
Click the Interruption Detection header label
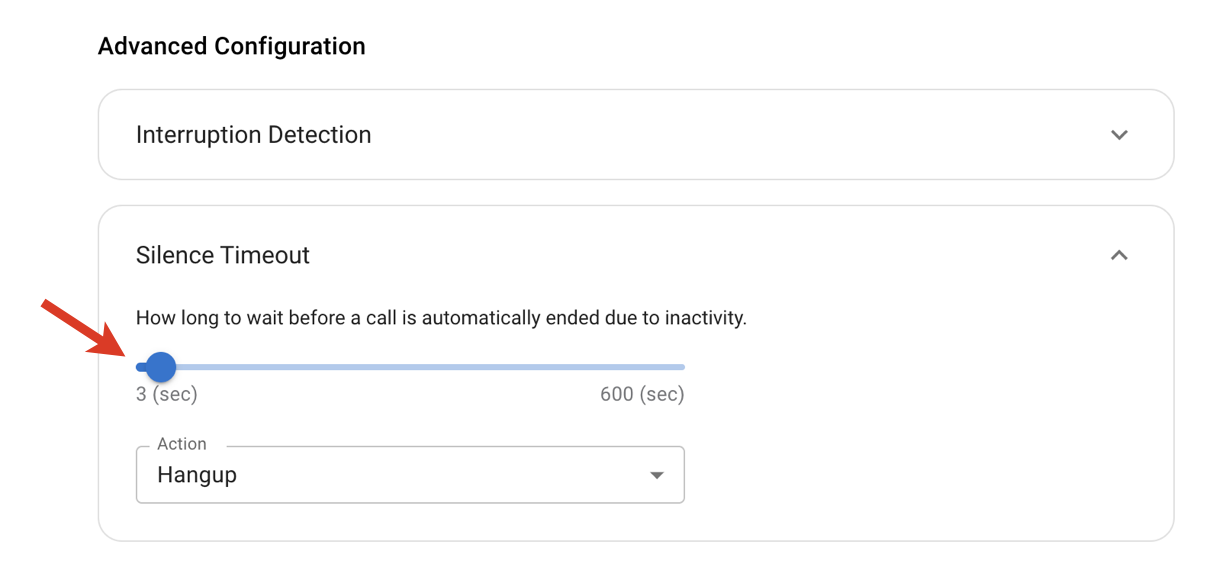click(252, 134)
